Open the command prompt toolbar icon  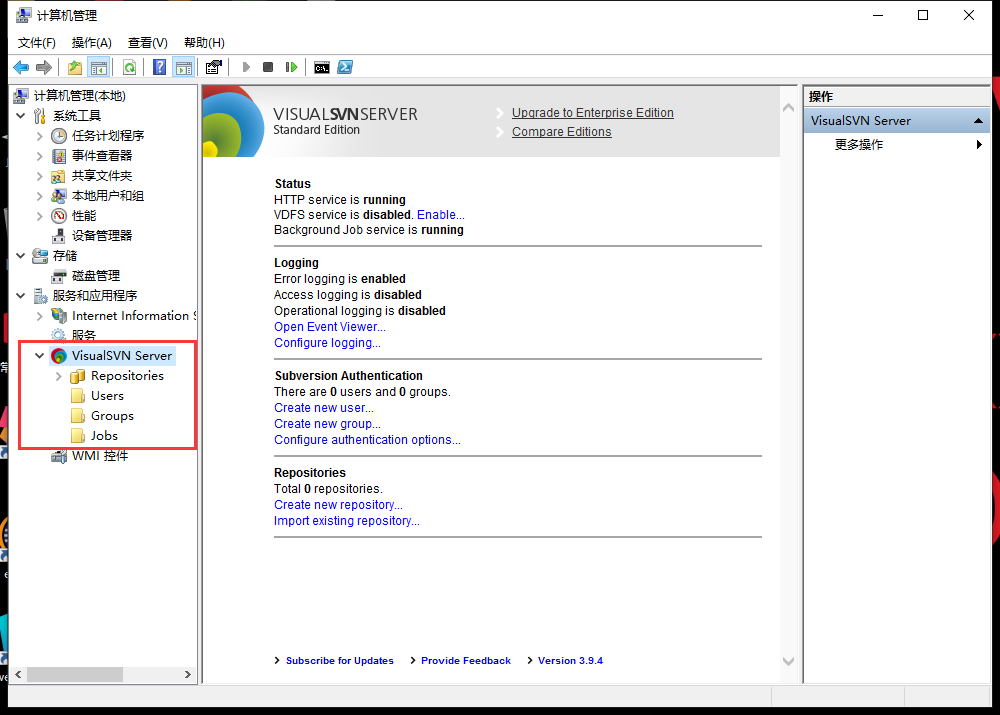tap(321, 67)
